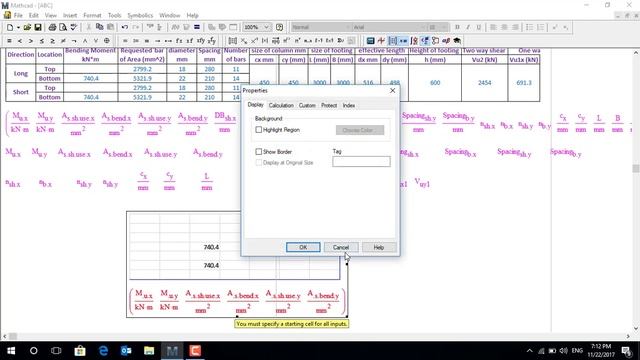Screen dimensions: 640x360
Task: Open the Greek symbol toolbar icon
Action: 447,41
